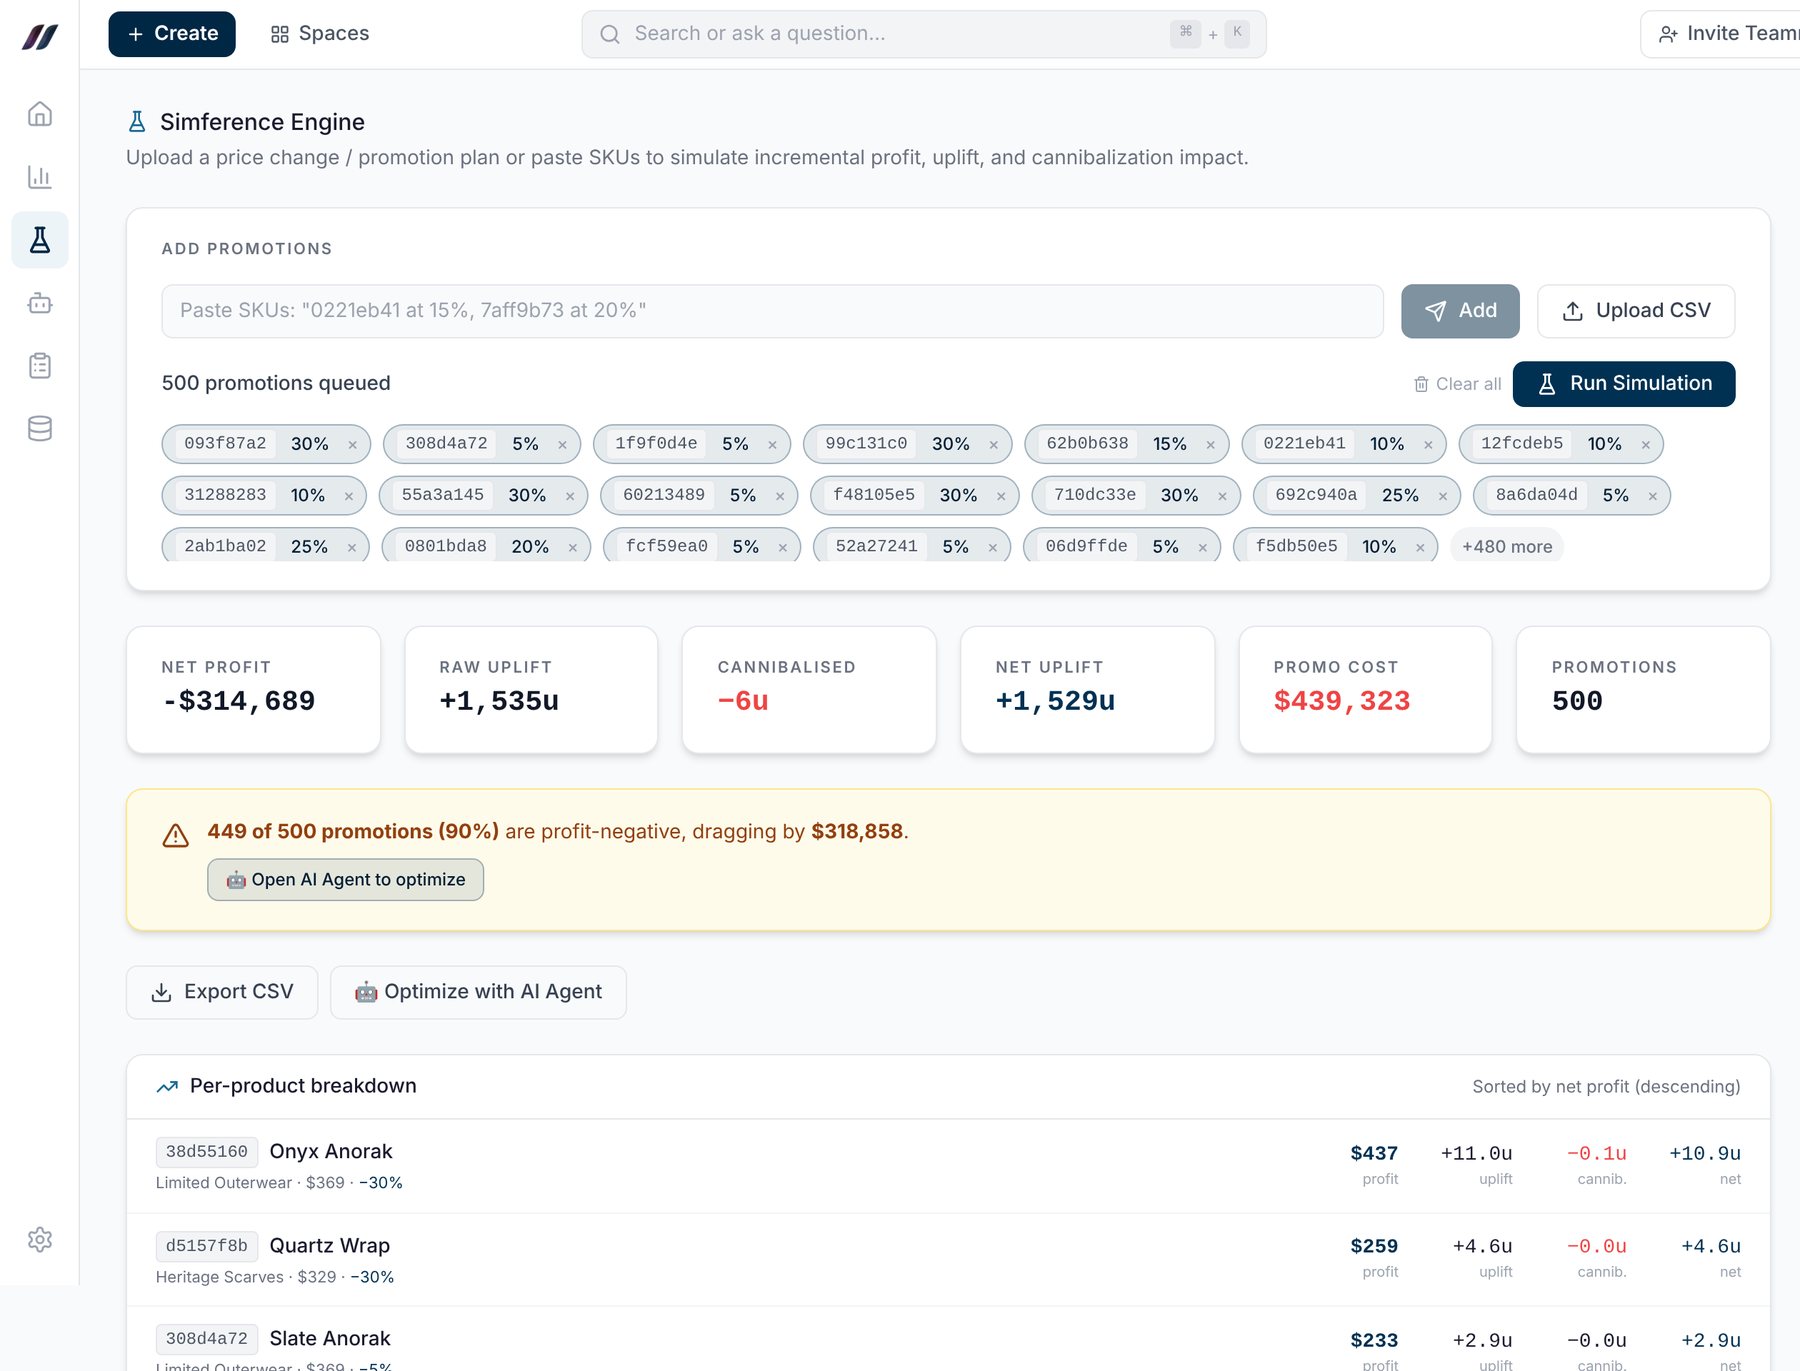The image size is (1800, 1371).
Task: Click the Add promotions button
Action: 1460,311
